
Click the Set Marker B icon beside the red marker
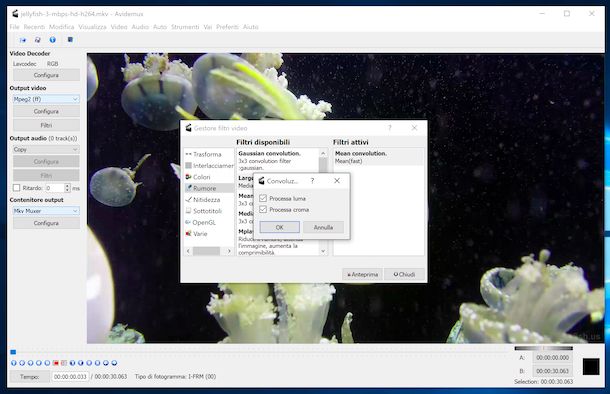[64, 363]
